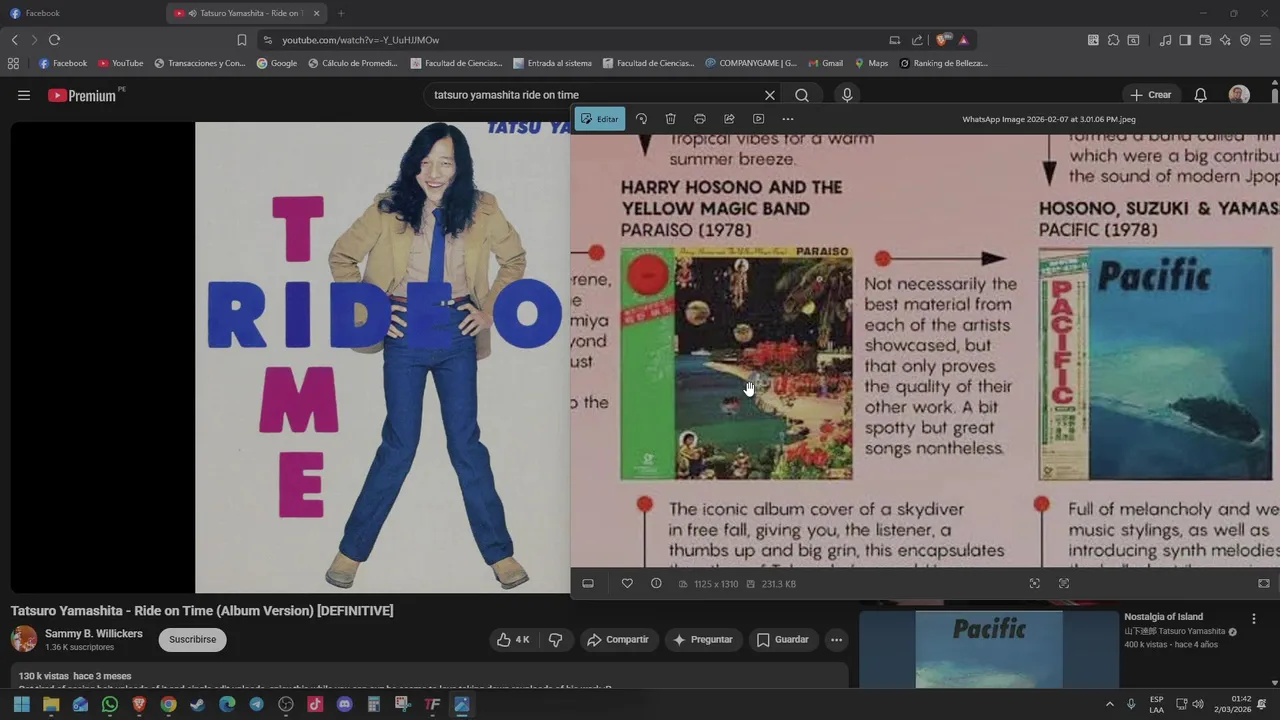The width and height of the screenshot is (1280, 720).
Task: Click image dimensions 1125 x 1310 text
Action: click(x=716, y=584)
